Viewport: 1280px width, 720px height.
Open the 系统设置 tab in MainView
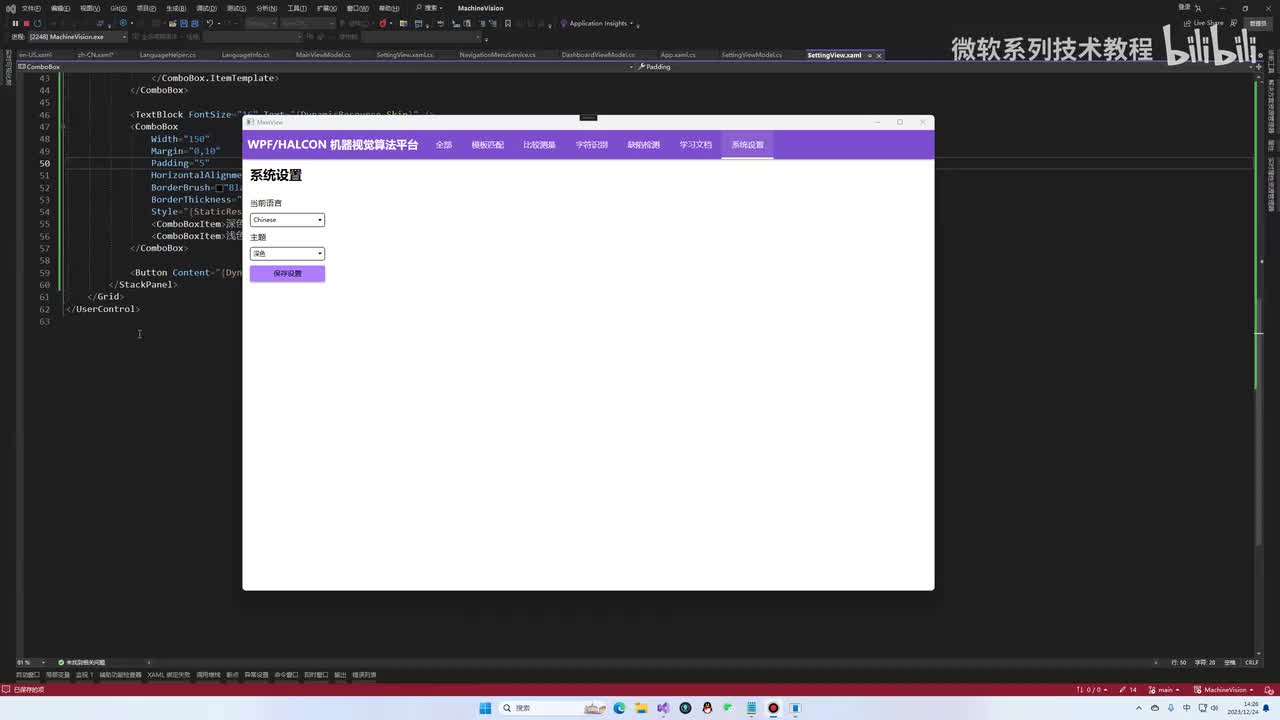(747, 145)
